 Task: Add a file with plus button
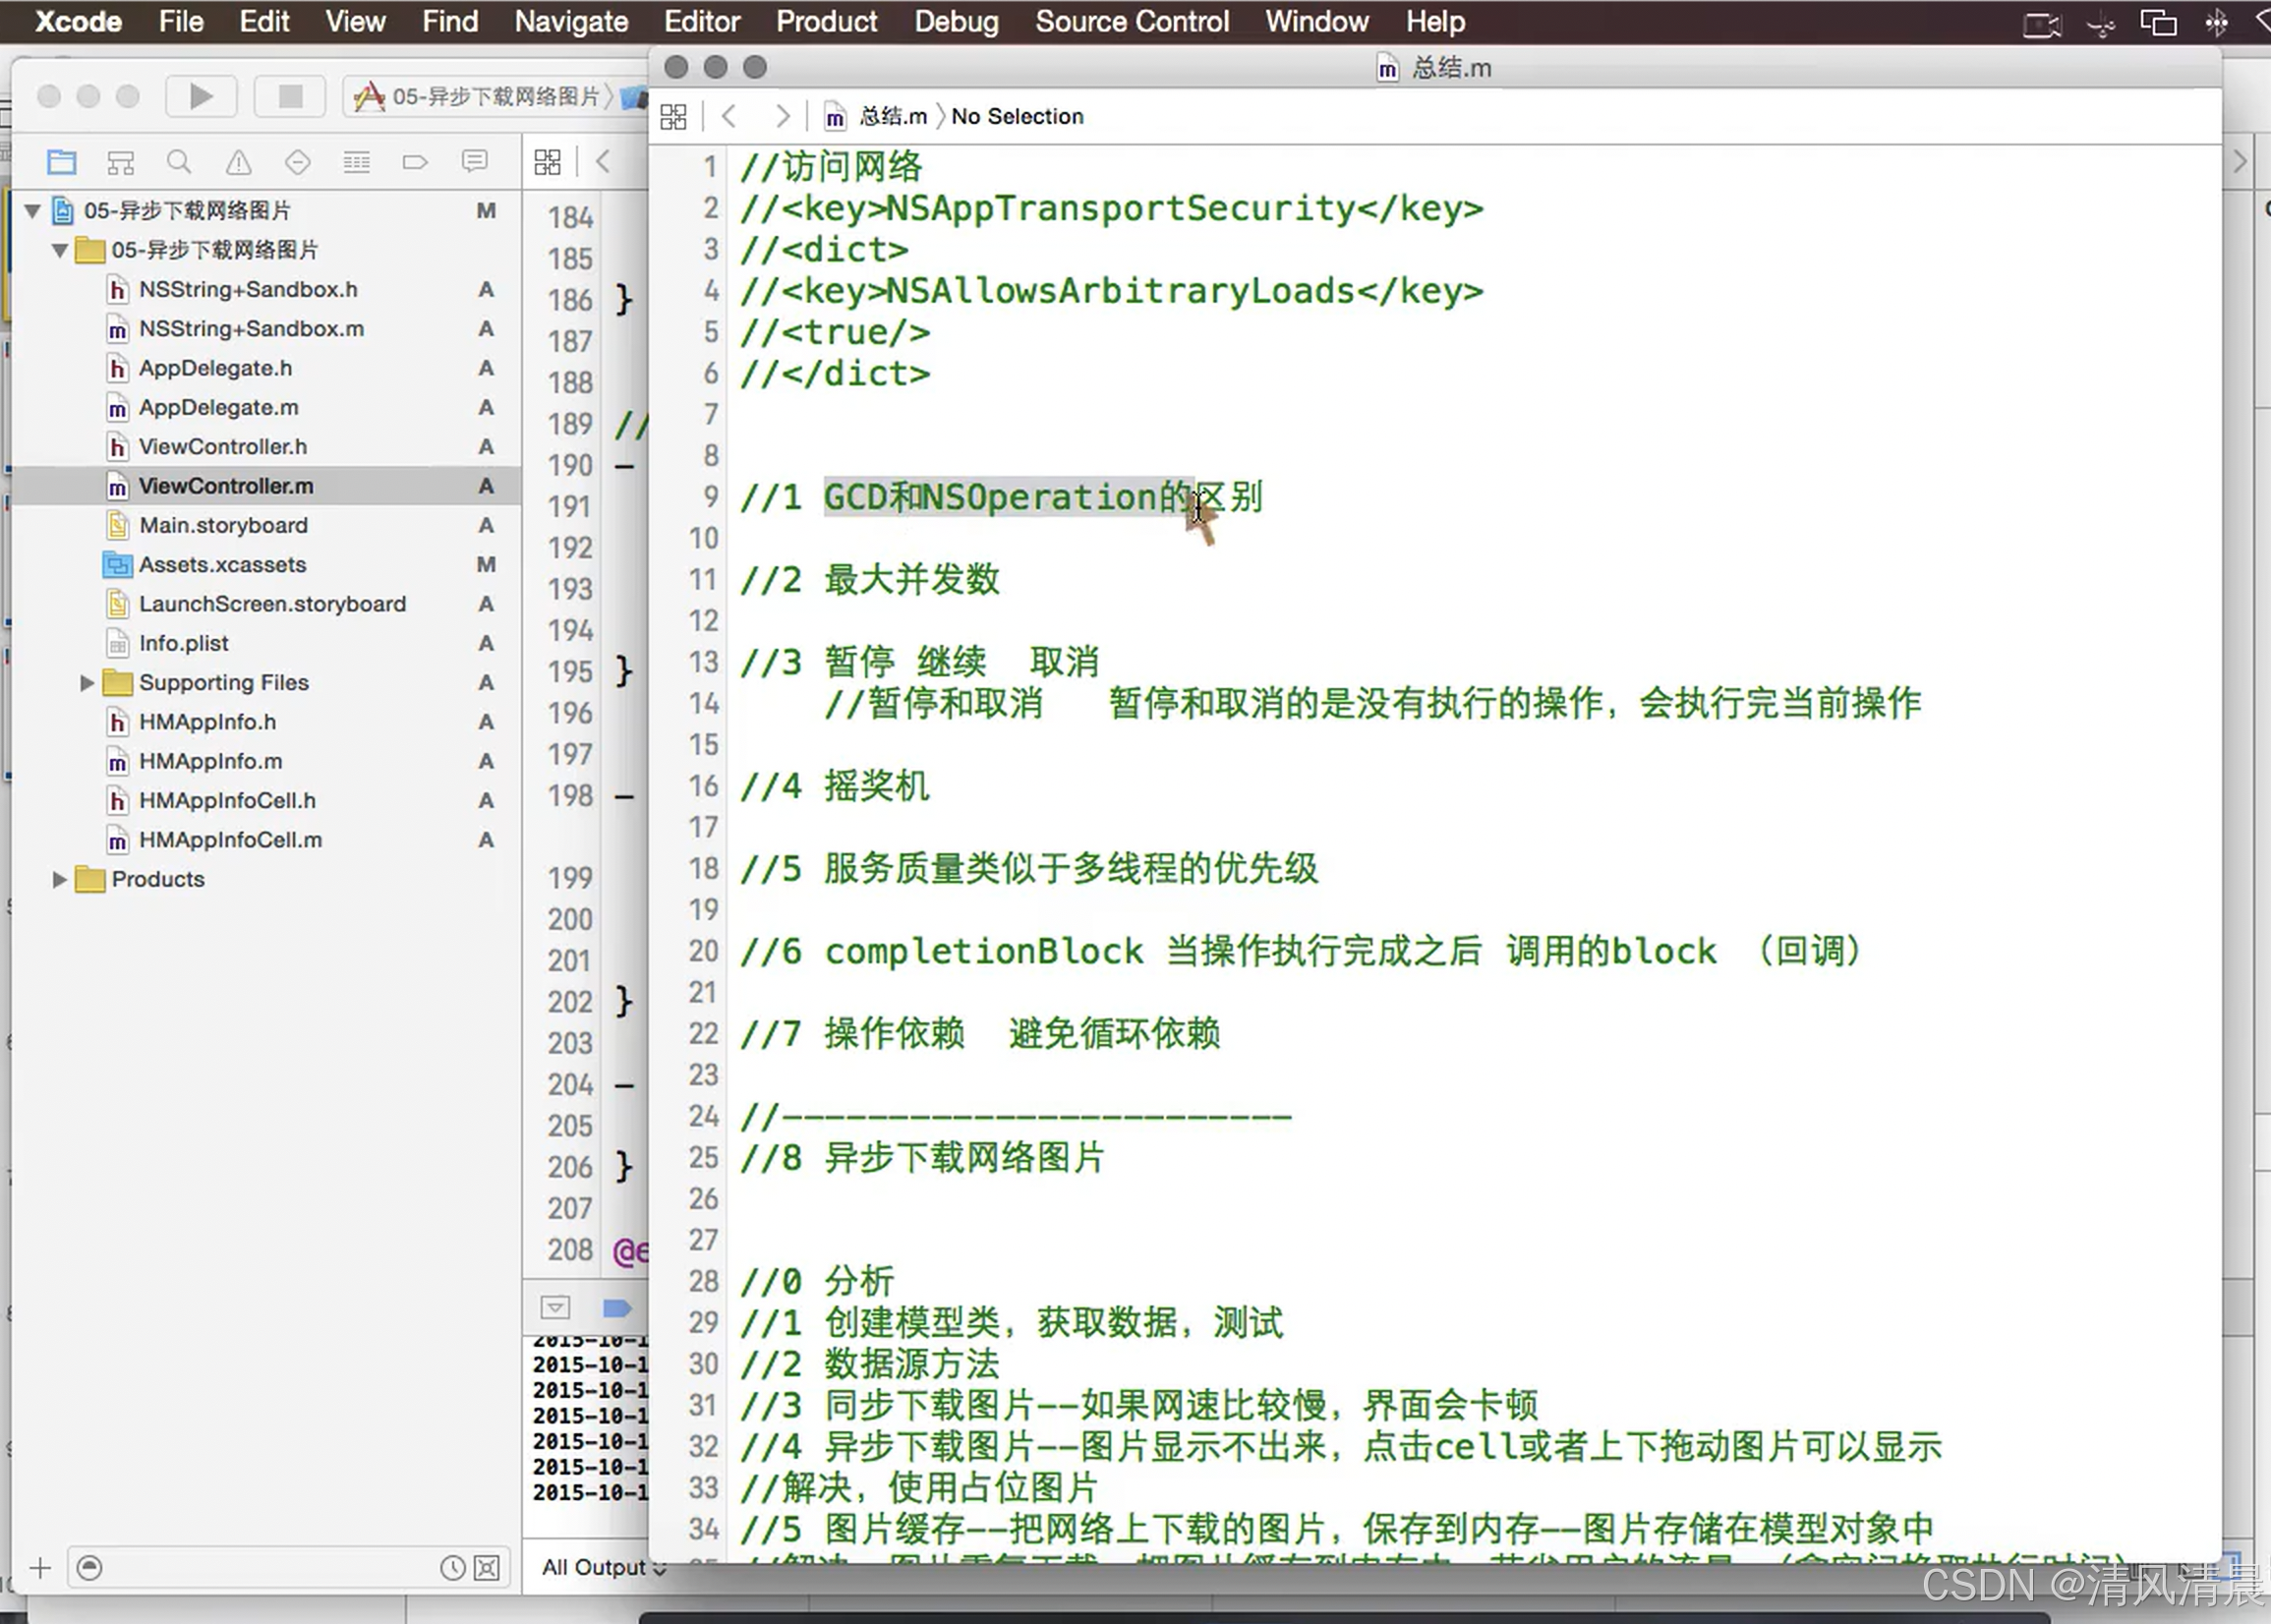point(40,1567)
